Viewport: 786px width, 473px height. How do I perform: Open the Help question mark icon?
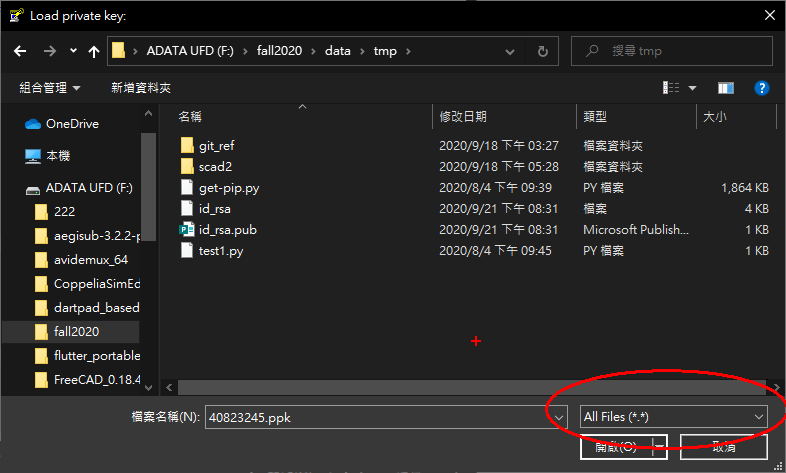coord(761,88)
